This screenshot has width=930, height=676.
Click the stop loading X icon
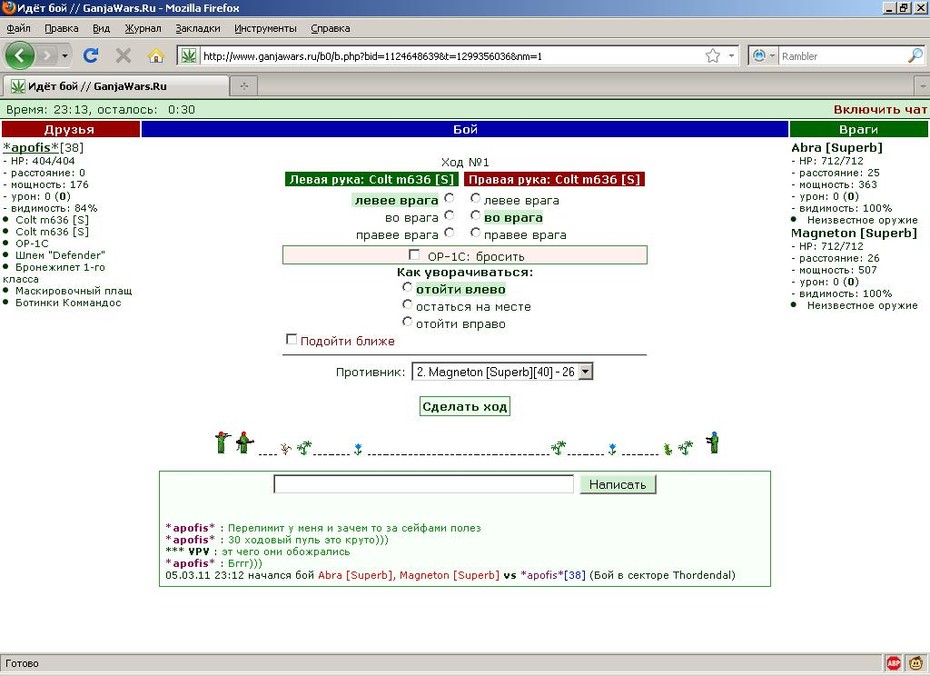tap(123, 56)
